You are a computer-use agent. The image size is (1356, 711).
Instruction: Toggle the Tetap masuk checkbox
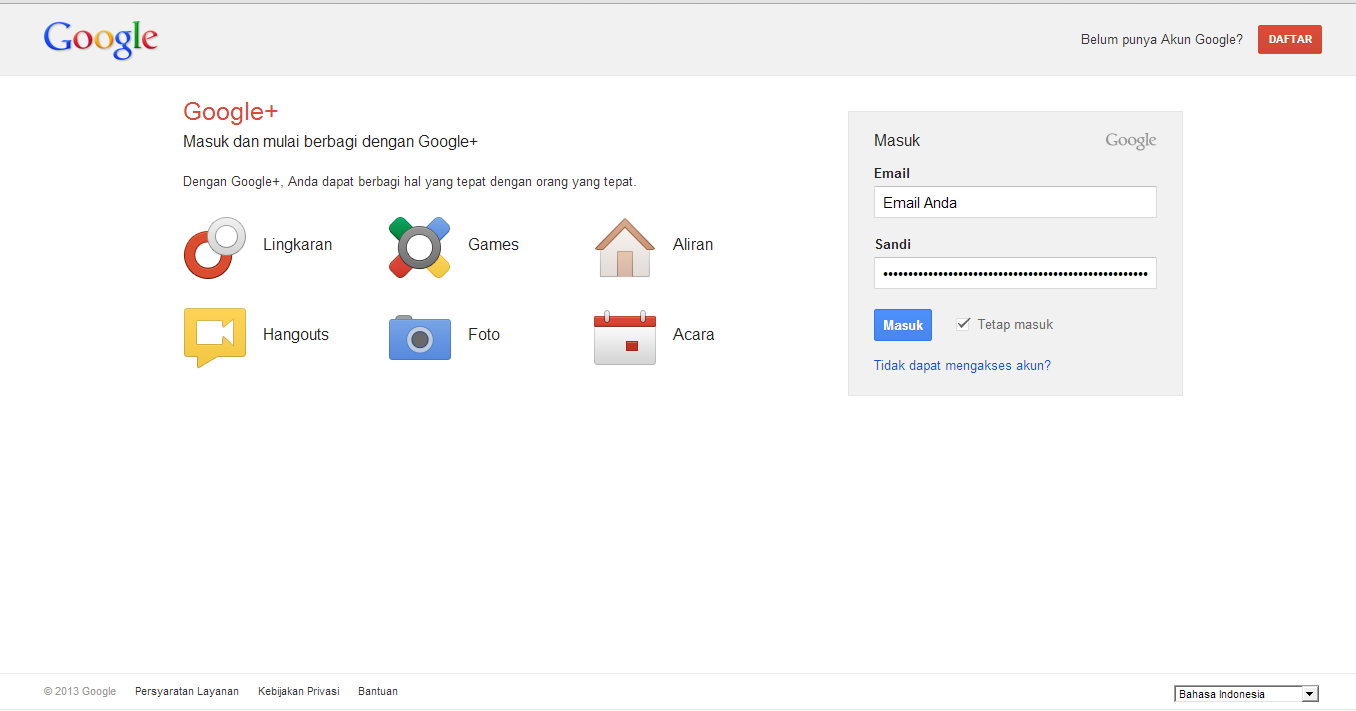click(x=963, y=324)
